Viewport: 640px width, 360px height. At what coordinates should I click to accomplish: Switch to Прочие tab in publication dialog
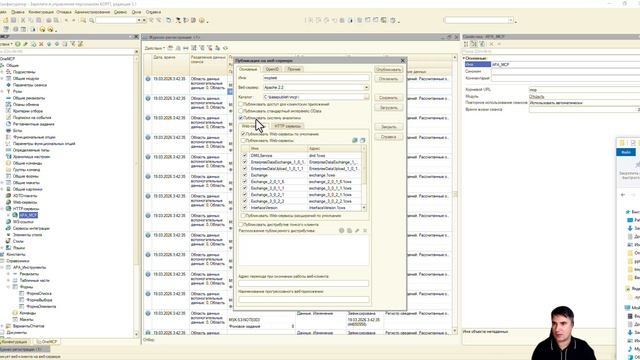[294, 69]
